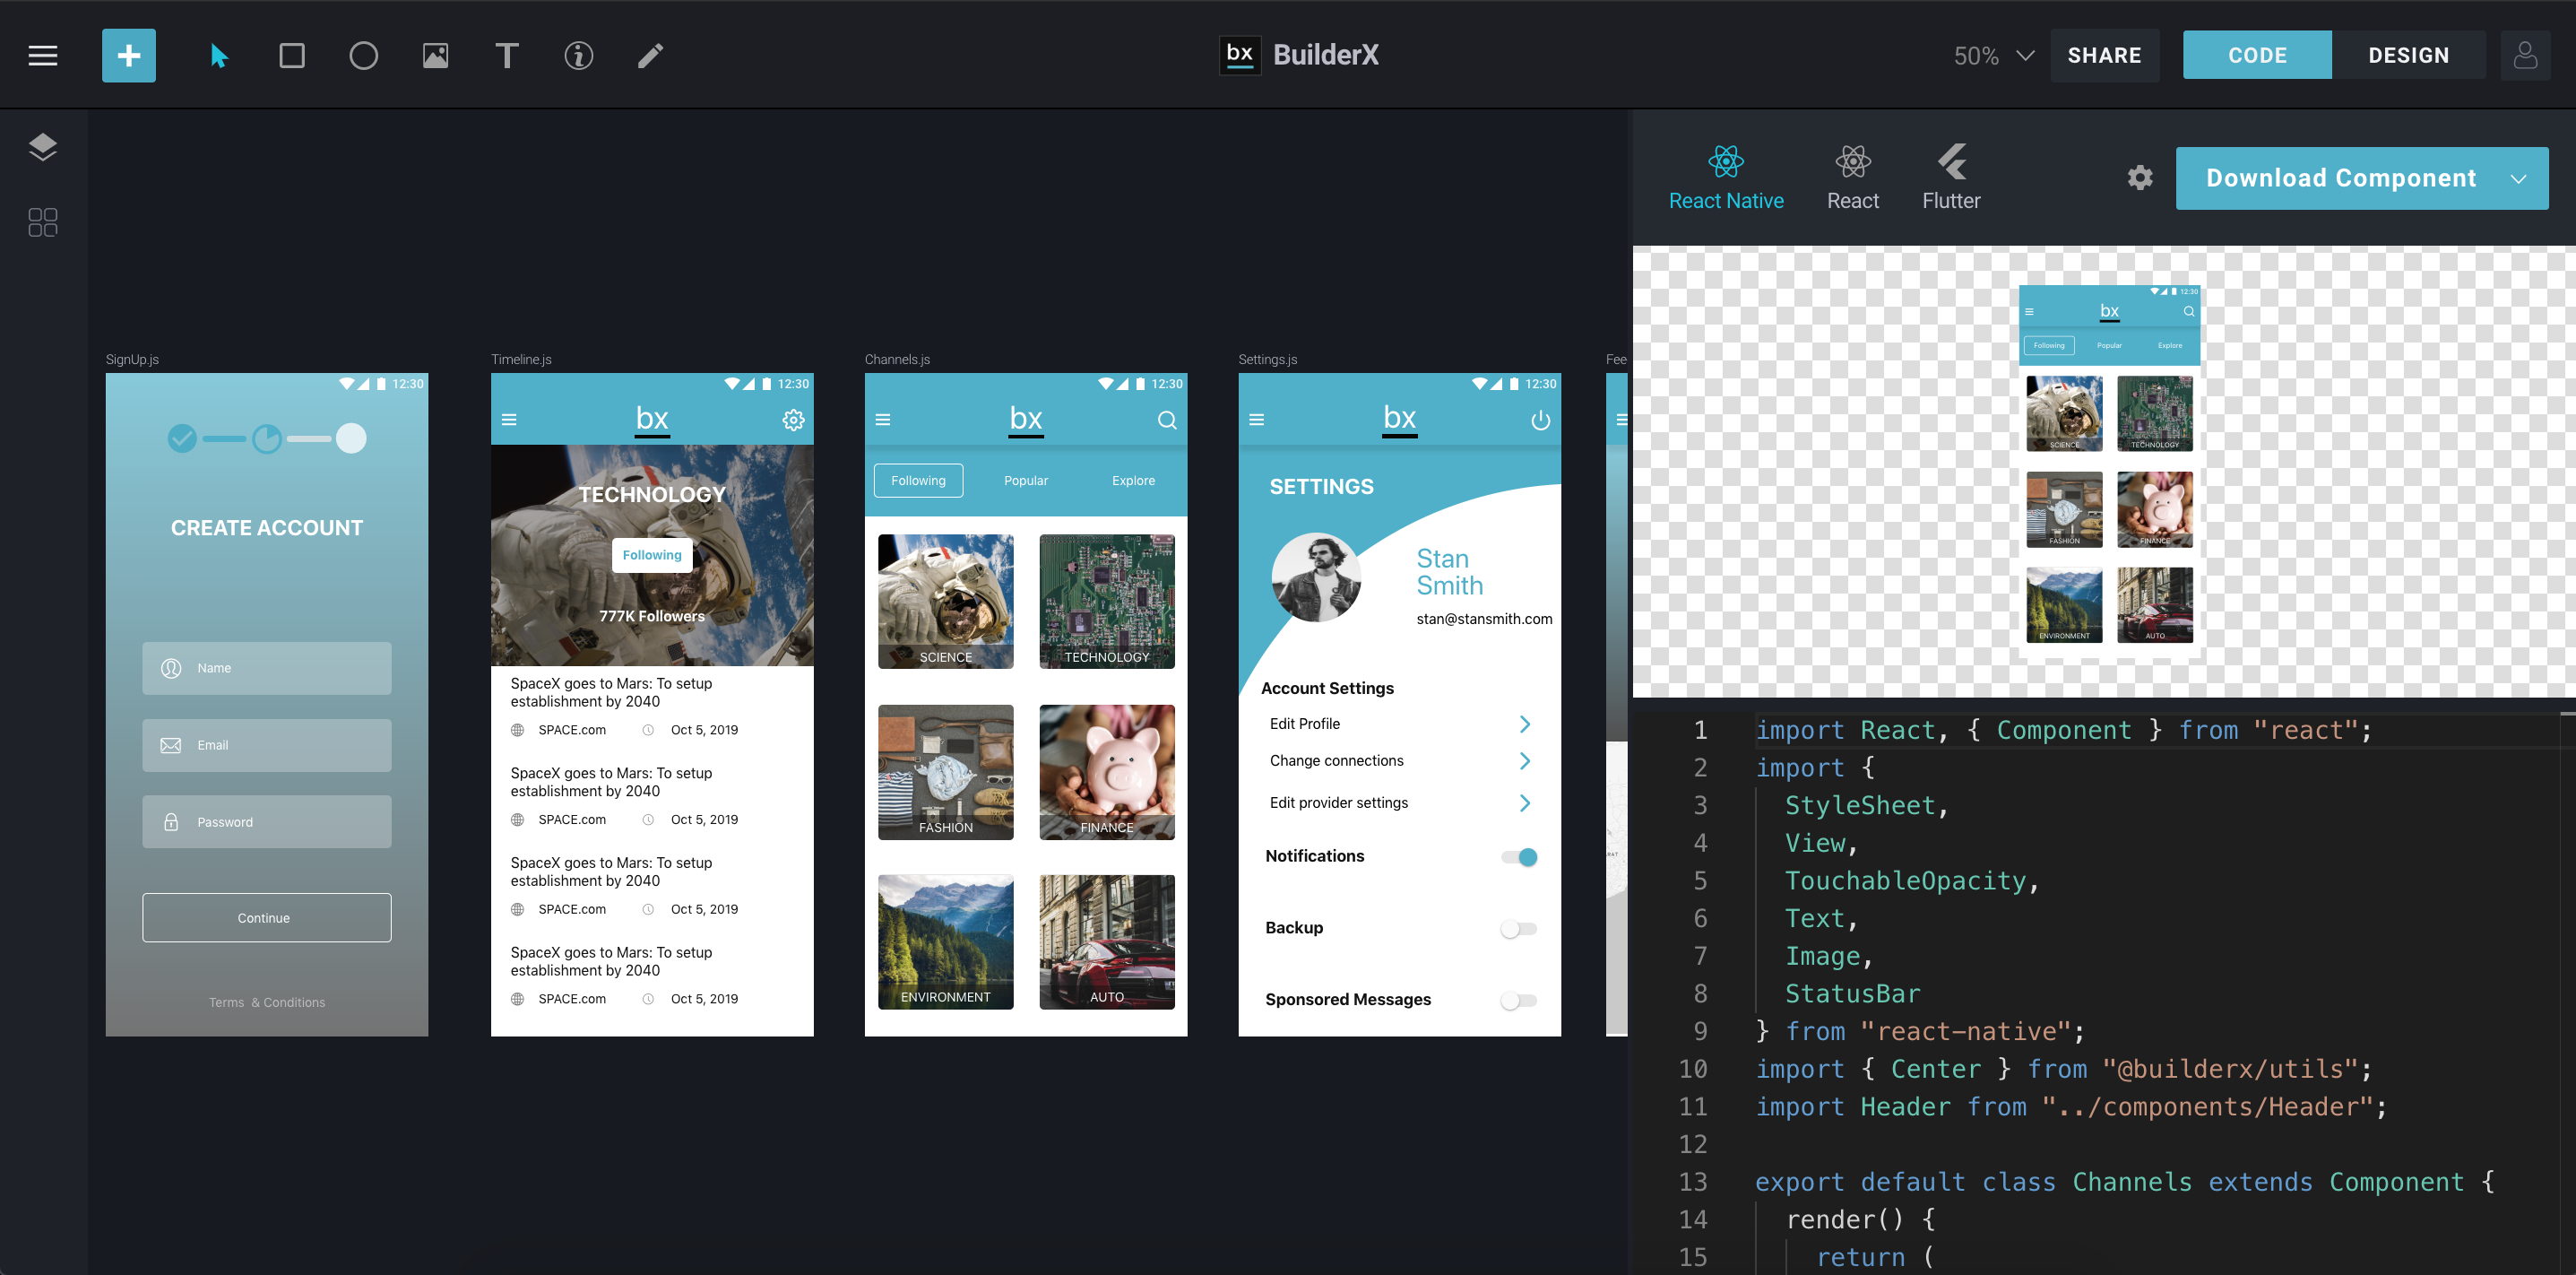Click hamburger icon in Settings screen
The image size is (2576, 1275).
point(1257,420)
